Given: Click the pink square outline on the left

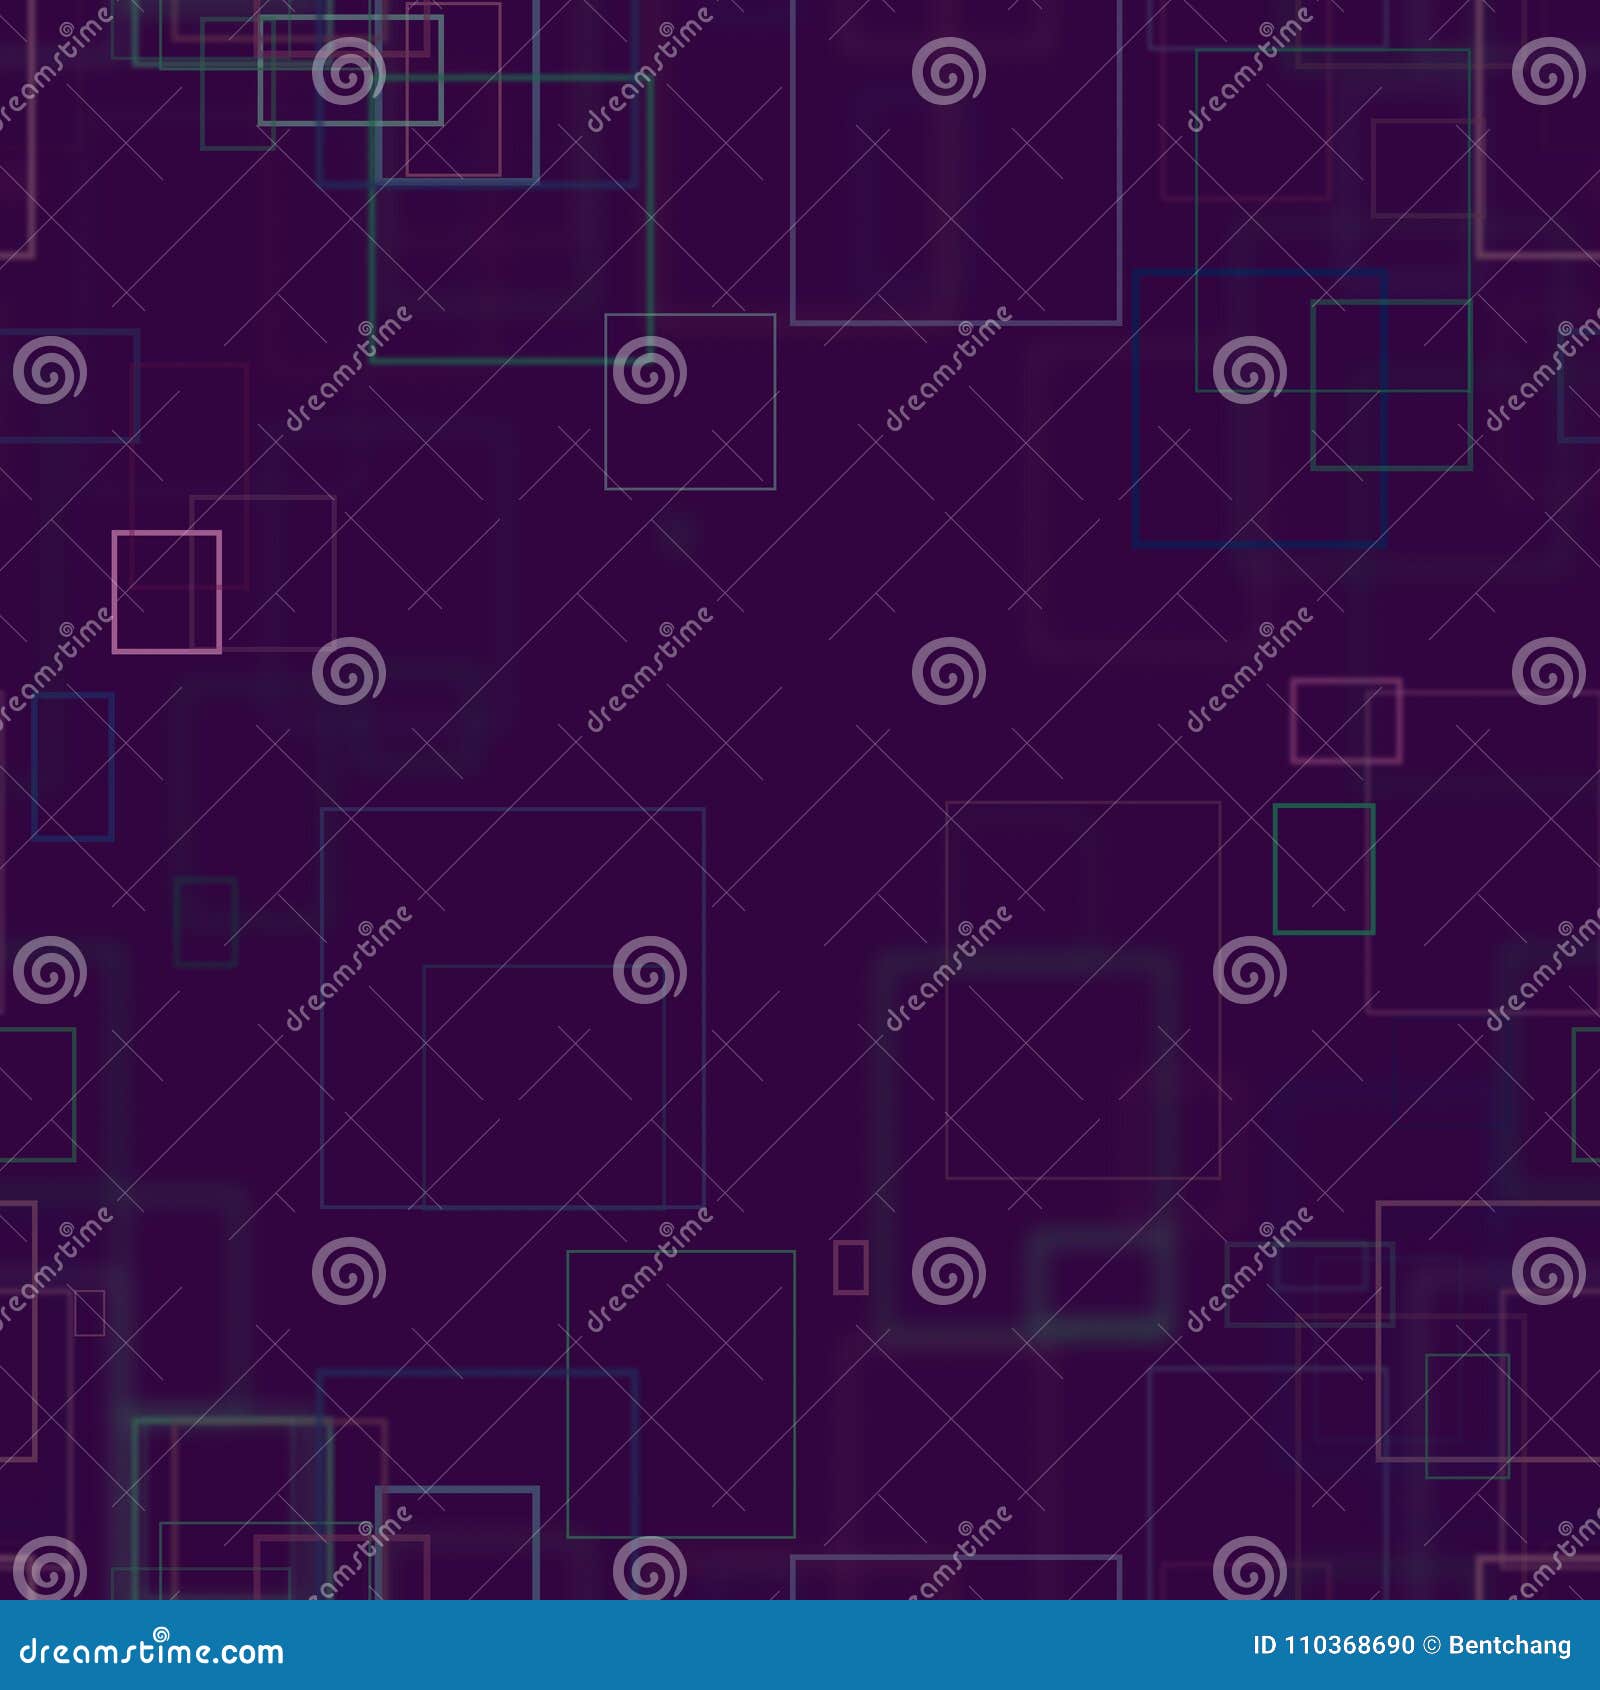Looking at the screenshot, I should [168, 594].
